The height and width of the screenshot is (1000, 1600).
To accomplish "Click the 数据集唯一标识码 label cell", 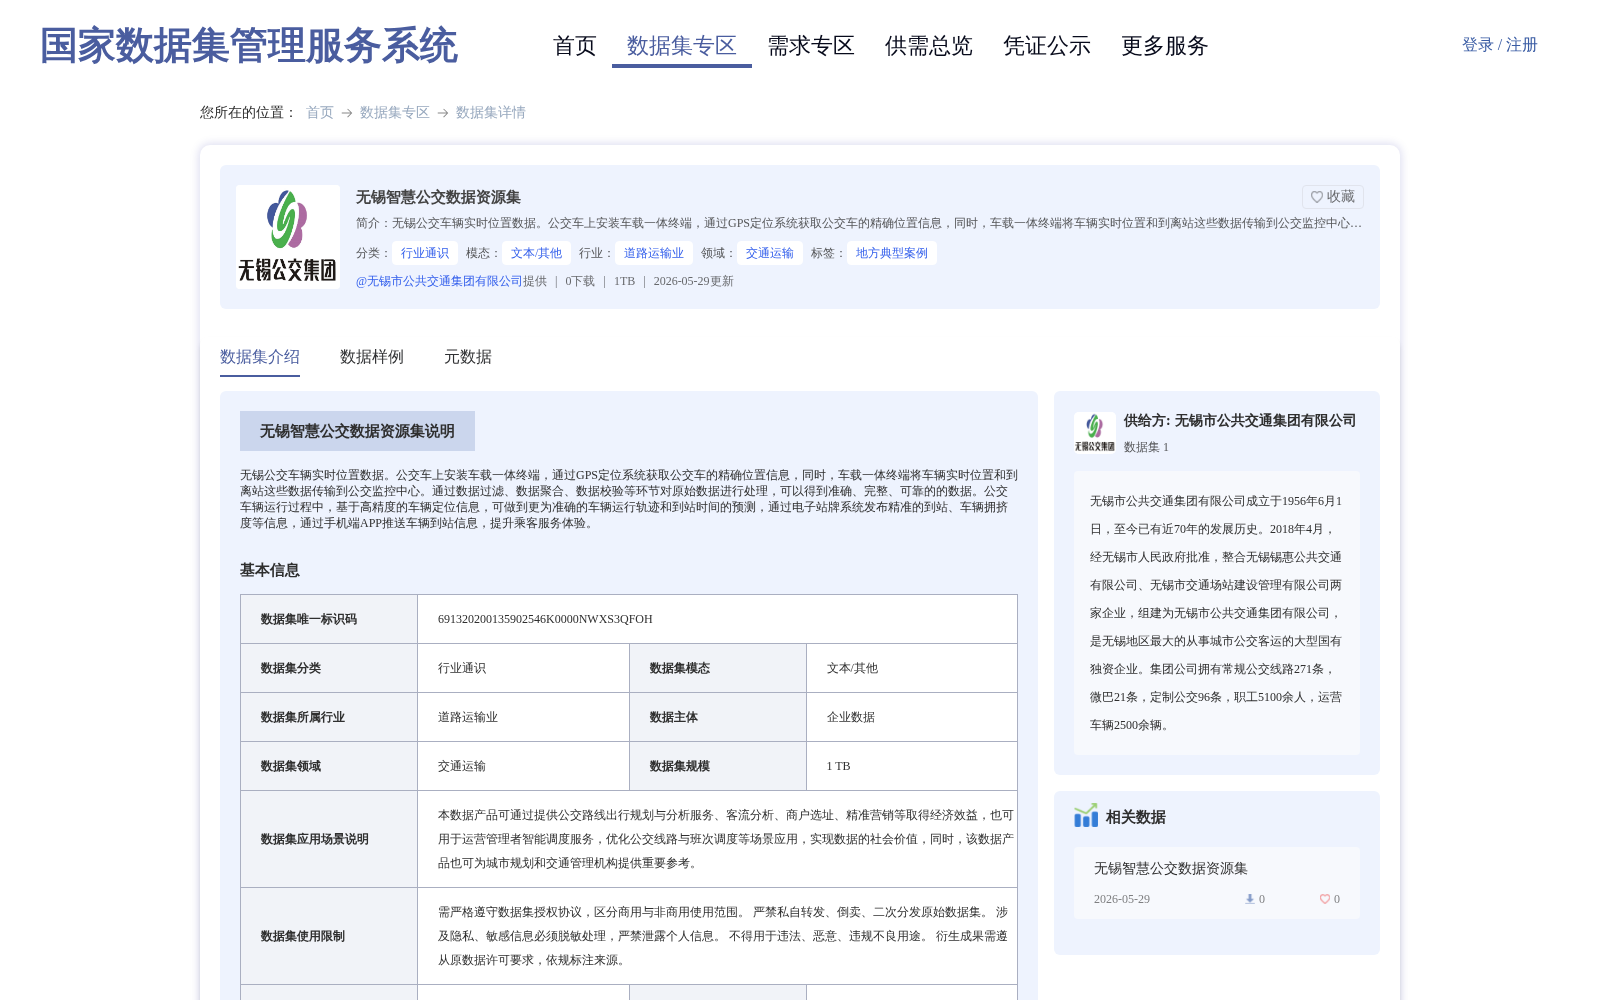I will click(329, 619).
